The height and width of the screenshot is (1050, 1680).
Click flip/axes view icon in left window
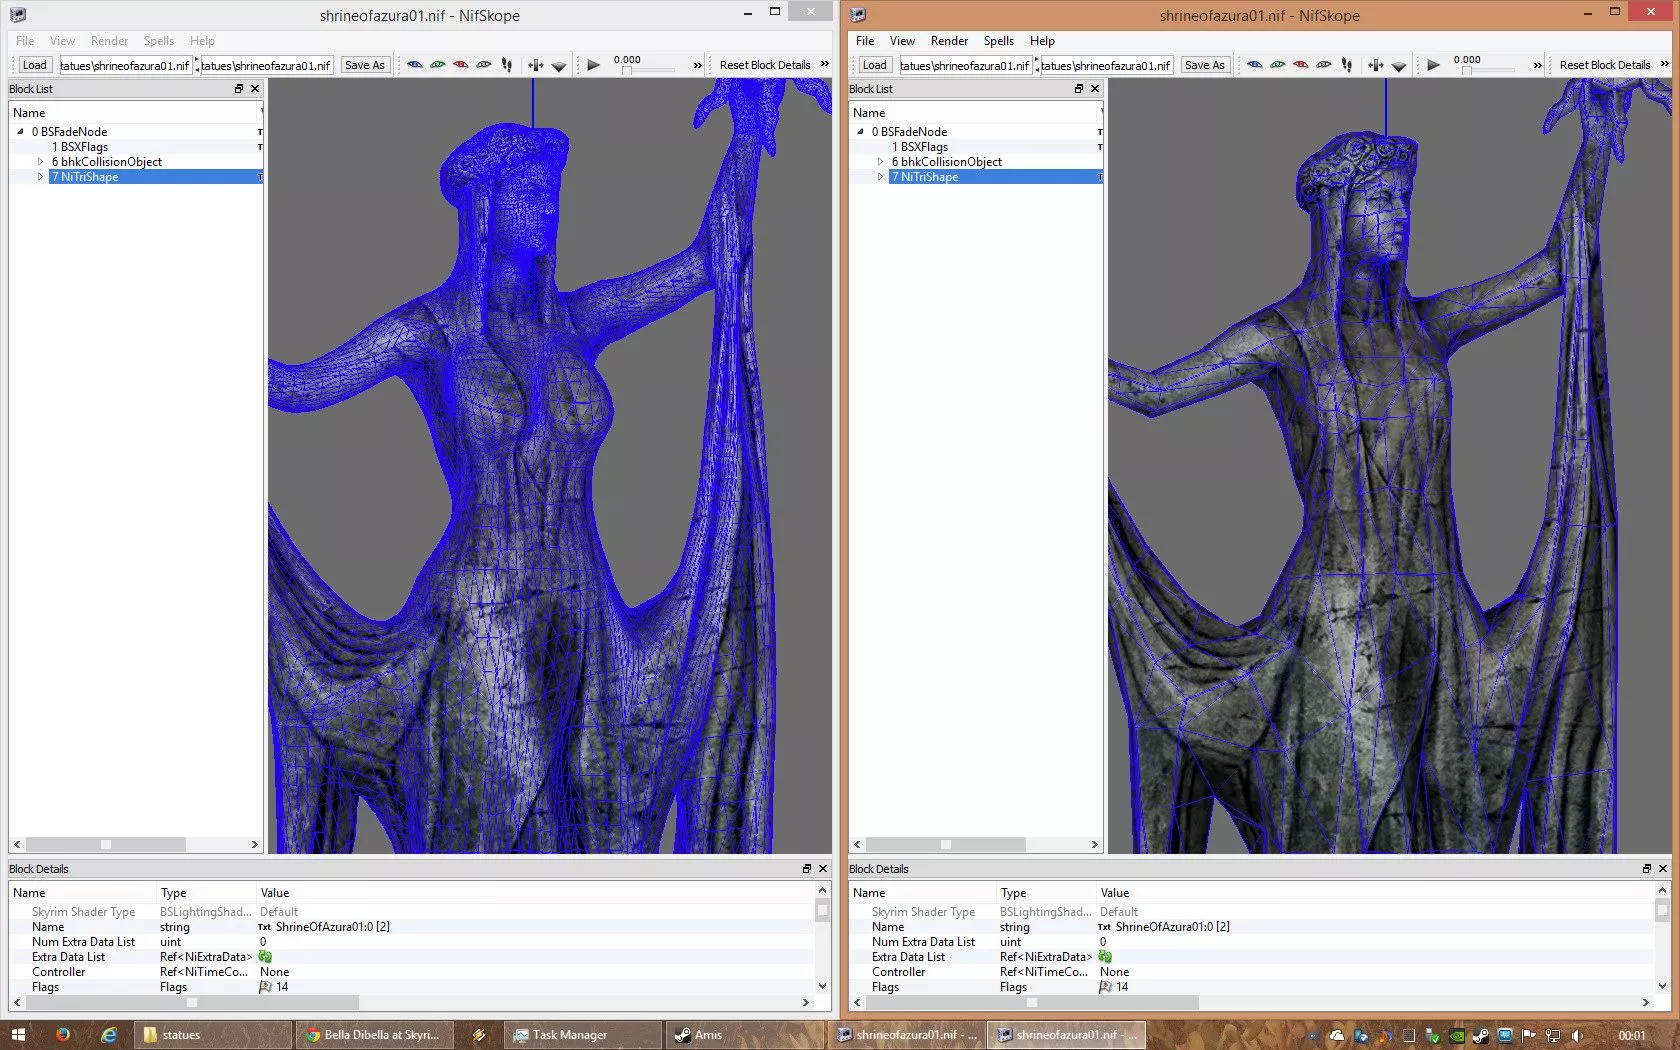click(536, 65)
